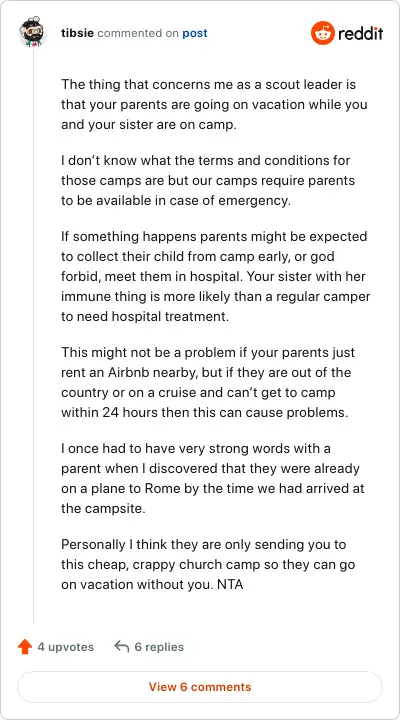
Task: Click the reply arrow icon
Action: (x=122, y=647)
